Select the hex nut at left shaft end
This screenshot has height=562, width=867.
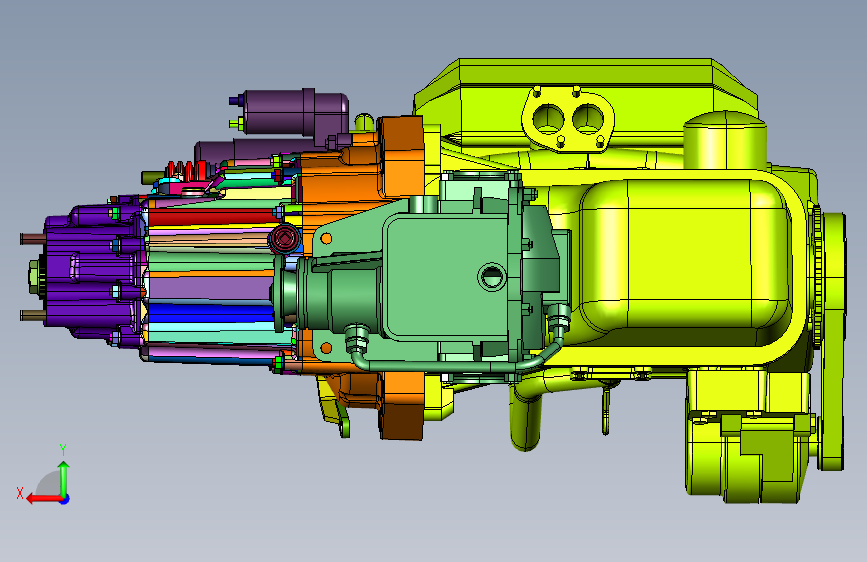pos(36,277)
